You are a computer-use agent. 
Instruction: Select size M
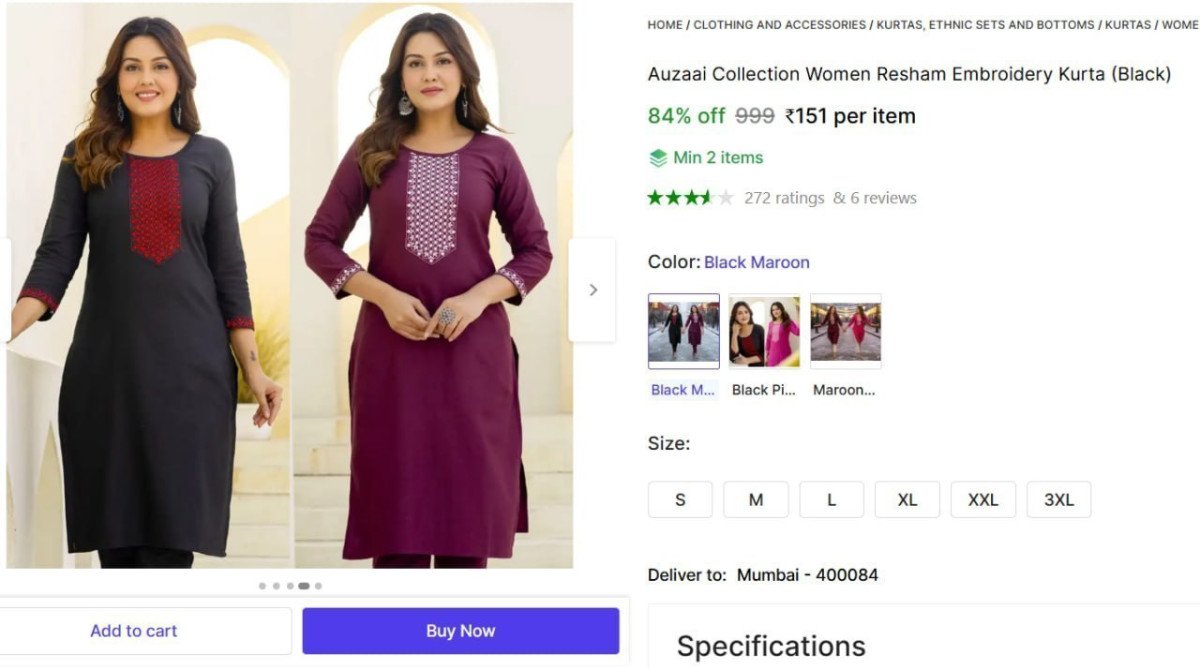tap(756, 499)
